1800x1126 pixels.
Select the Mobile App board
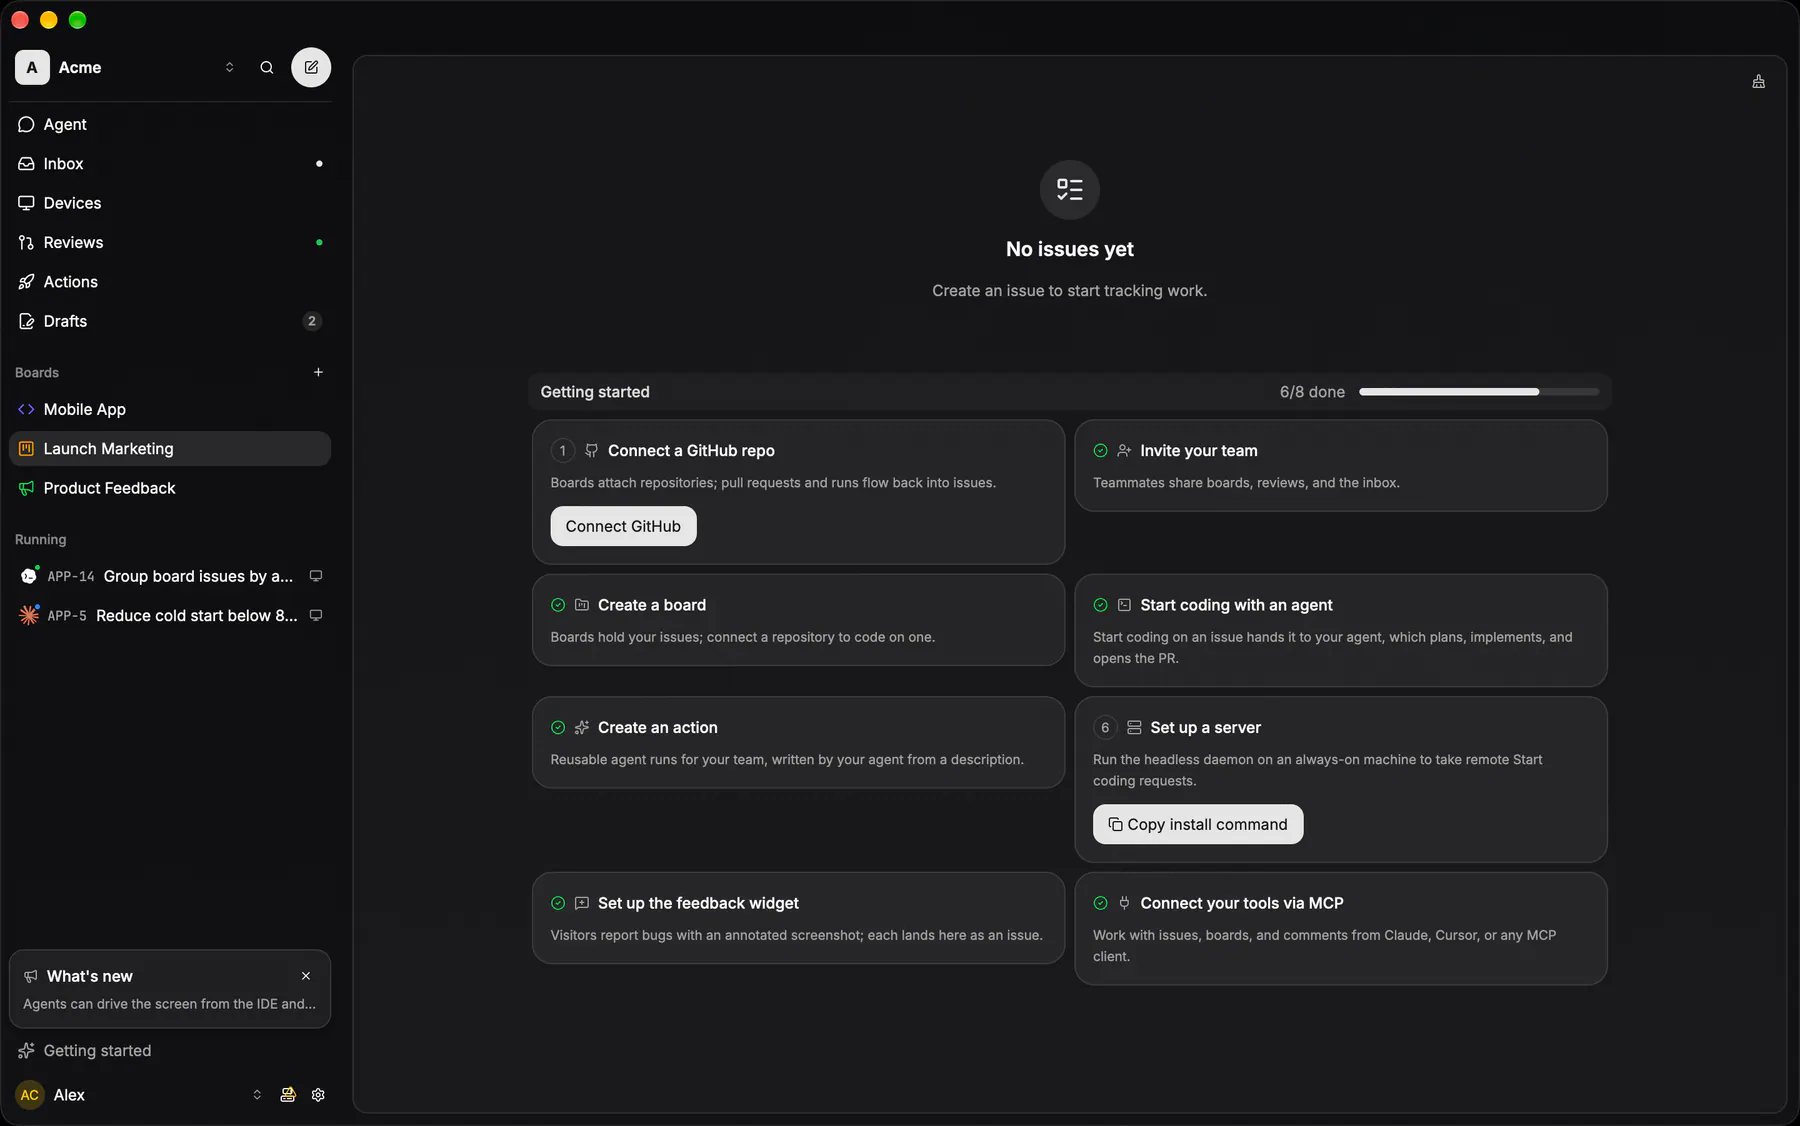coord(170,409)
